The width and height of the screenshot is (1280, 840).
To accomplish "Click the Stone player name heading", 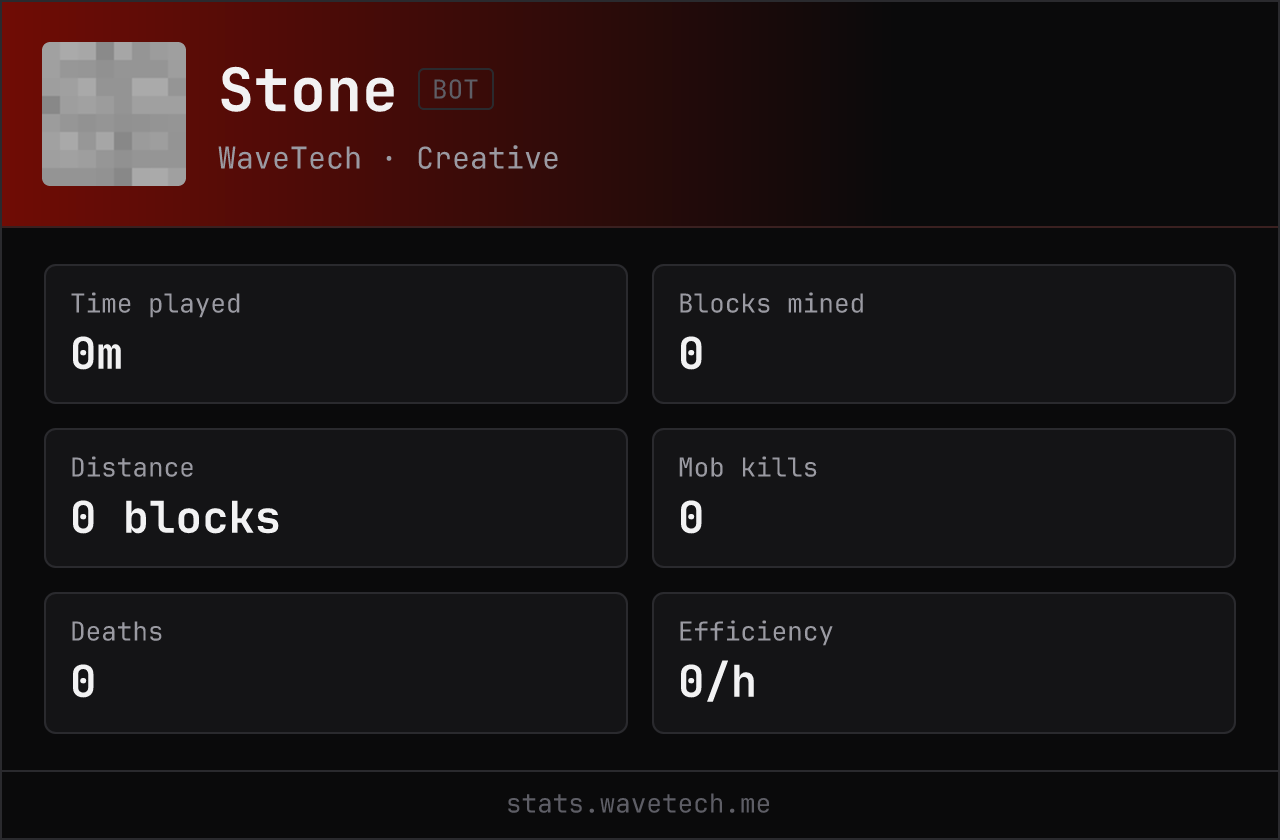I will (308, 91).
